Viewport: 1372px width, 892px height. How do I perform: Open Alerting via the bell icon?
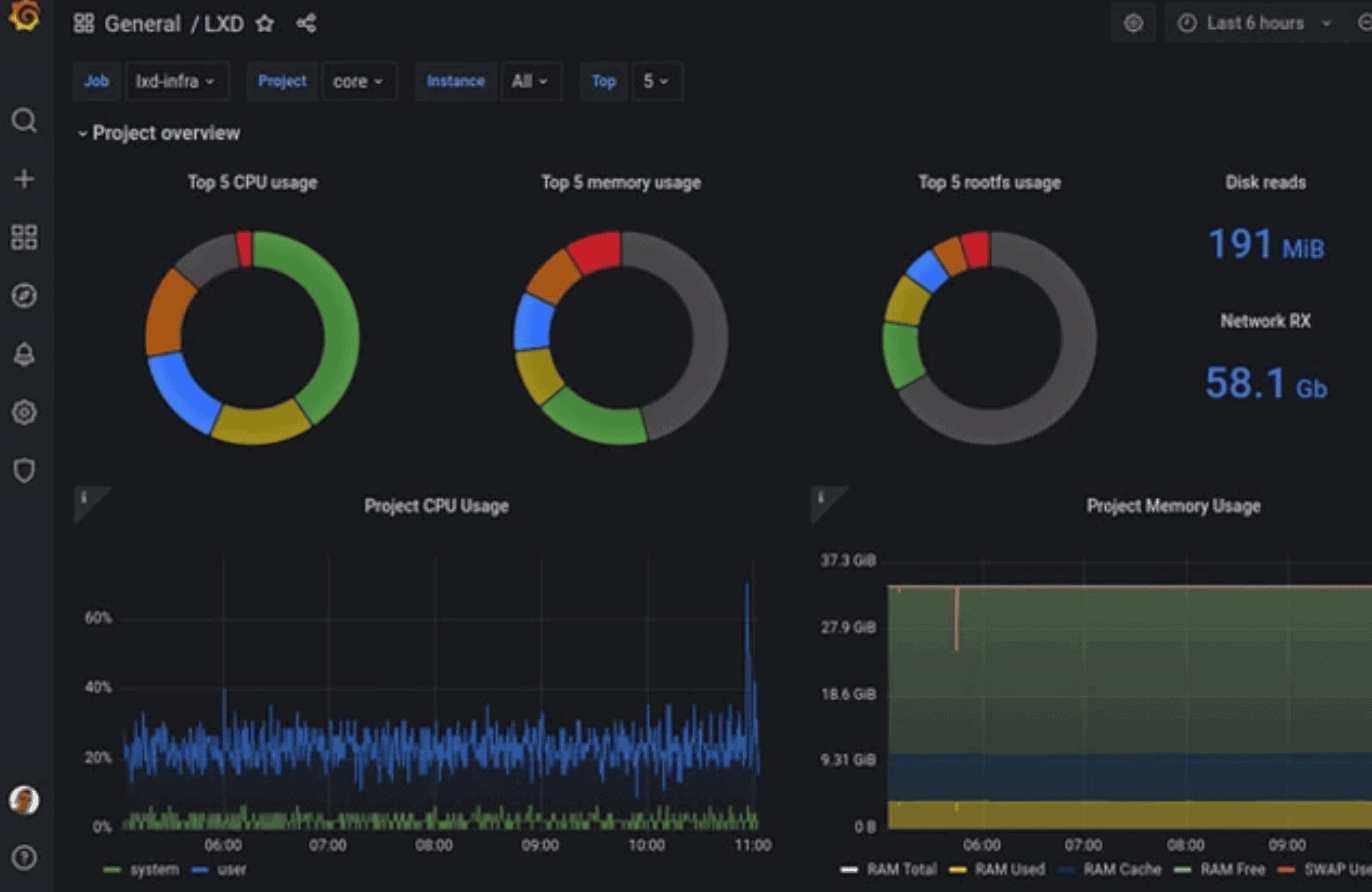point(24,354)
